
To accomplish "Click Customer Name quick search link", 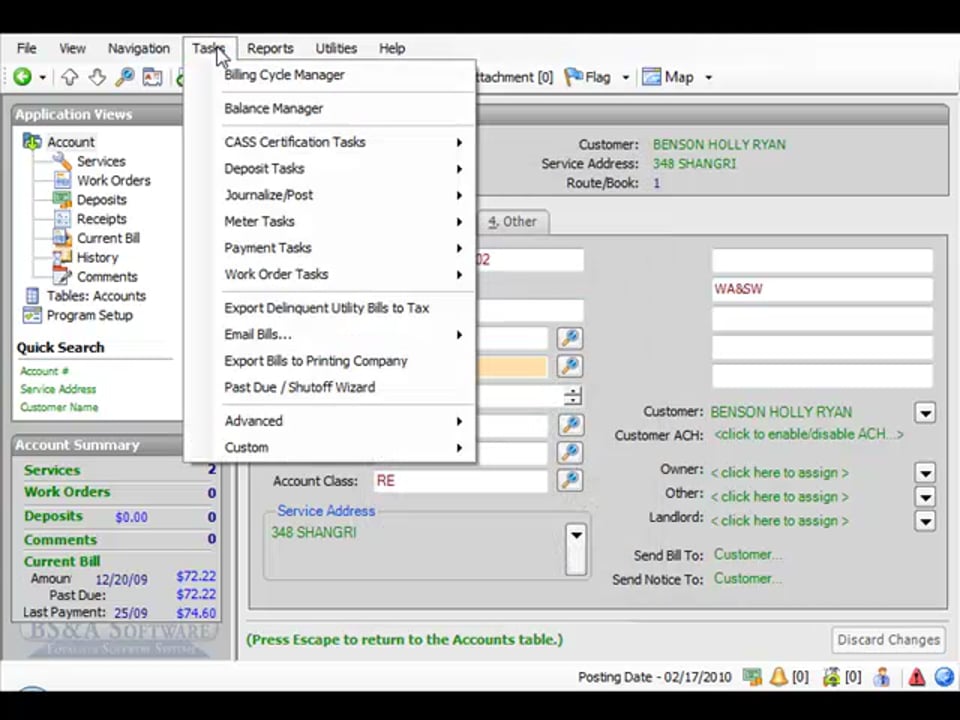I will tap(59, 407).
